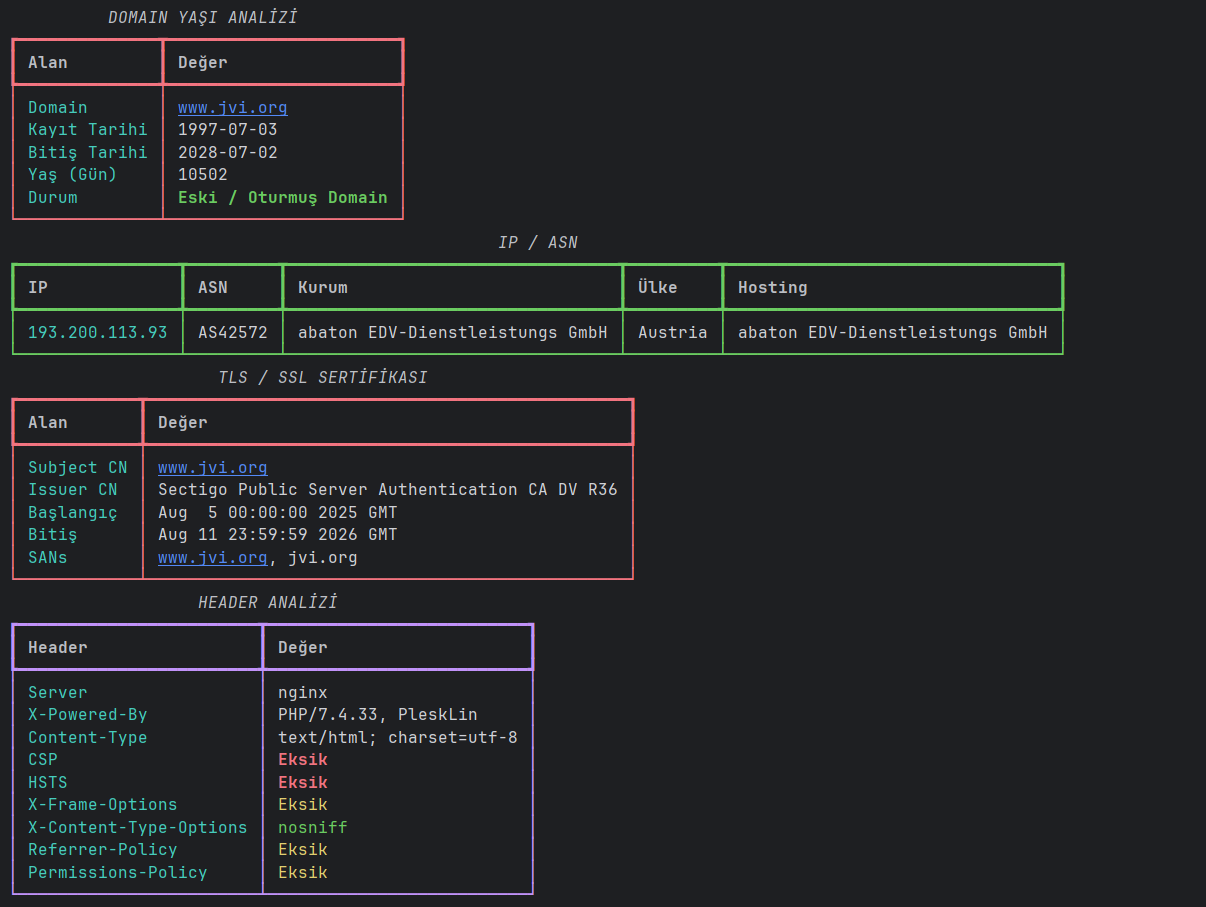This screenshot has height=907, width=1206.
Task: Click the red Eksik value for HSTS
Action: 303,782
